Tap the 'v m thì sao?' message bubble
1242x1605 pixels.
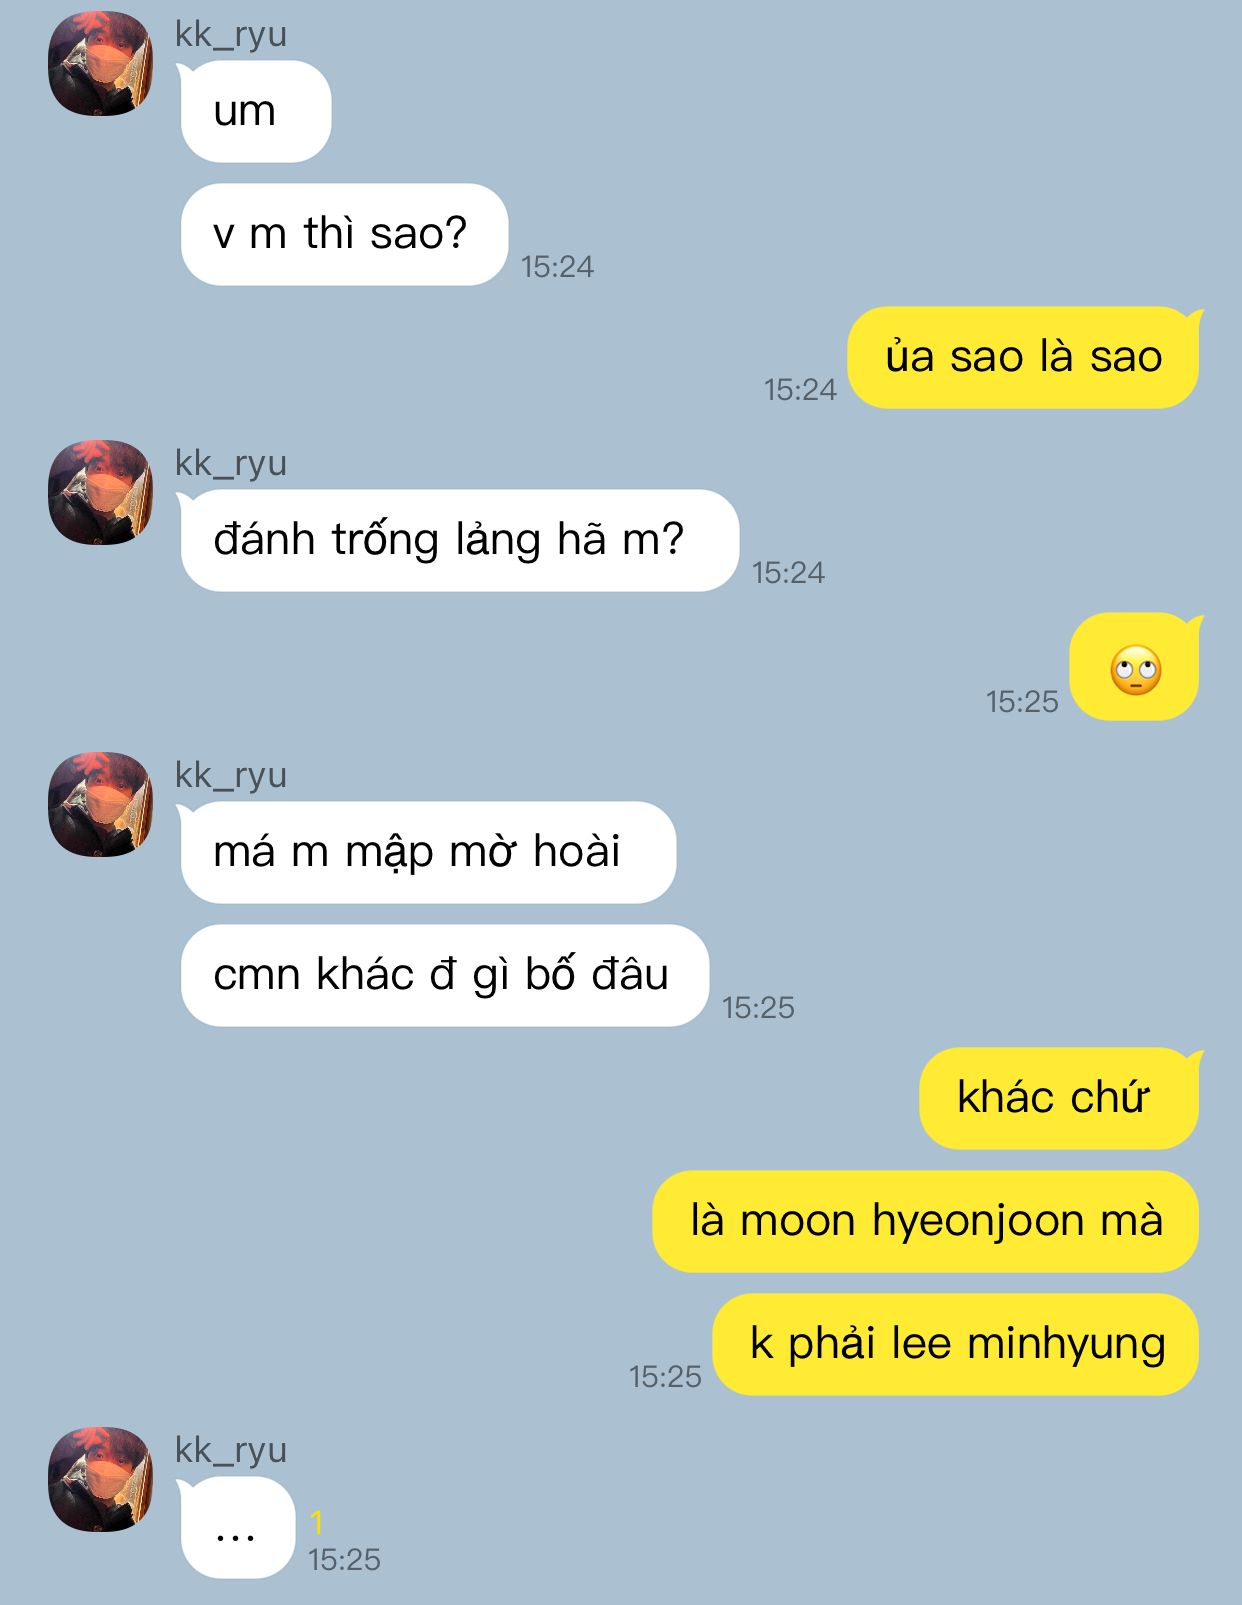(344, 234)
